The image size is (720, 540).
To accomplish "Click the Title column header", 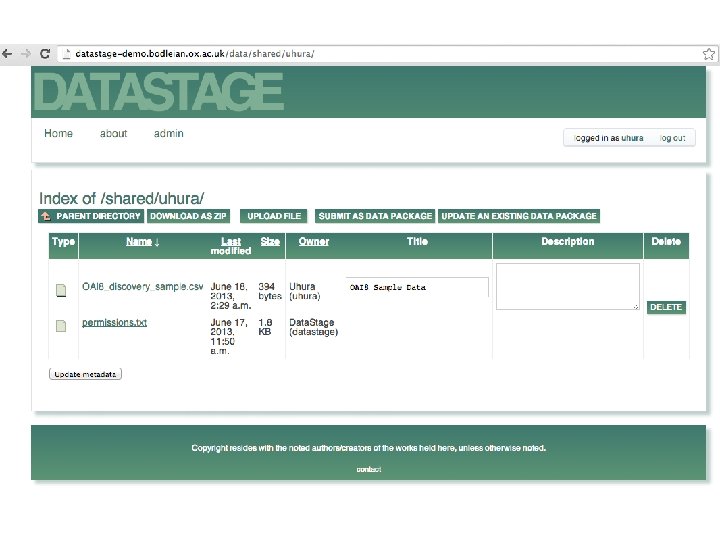I will 417,242.
